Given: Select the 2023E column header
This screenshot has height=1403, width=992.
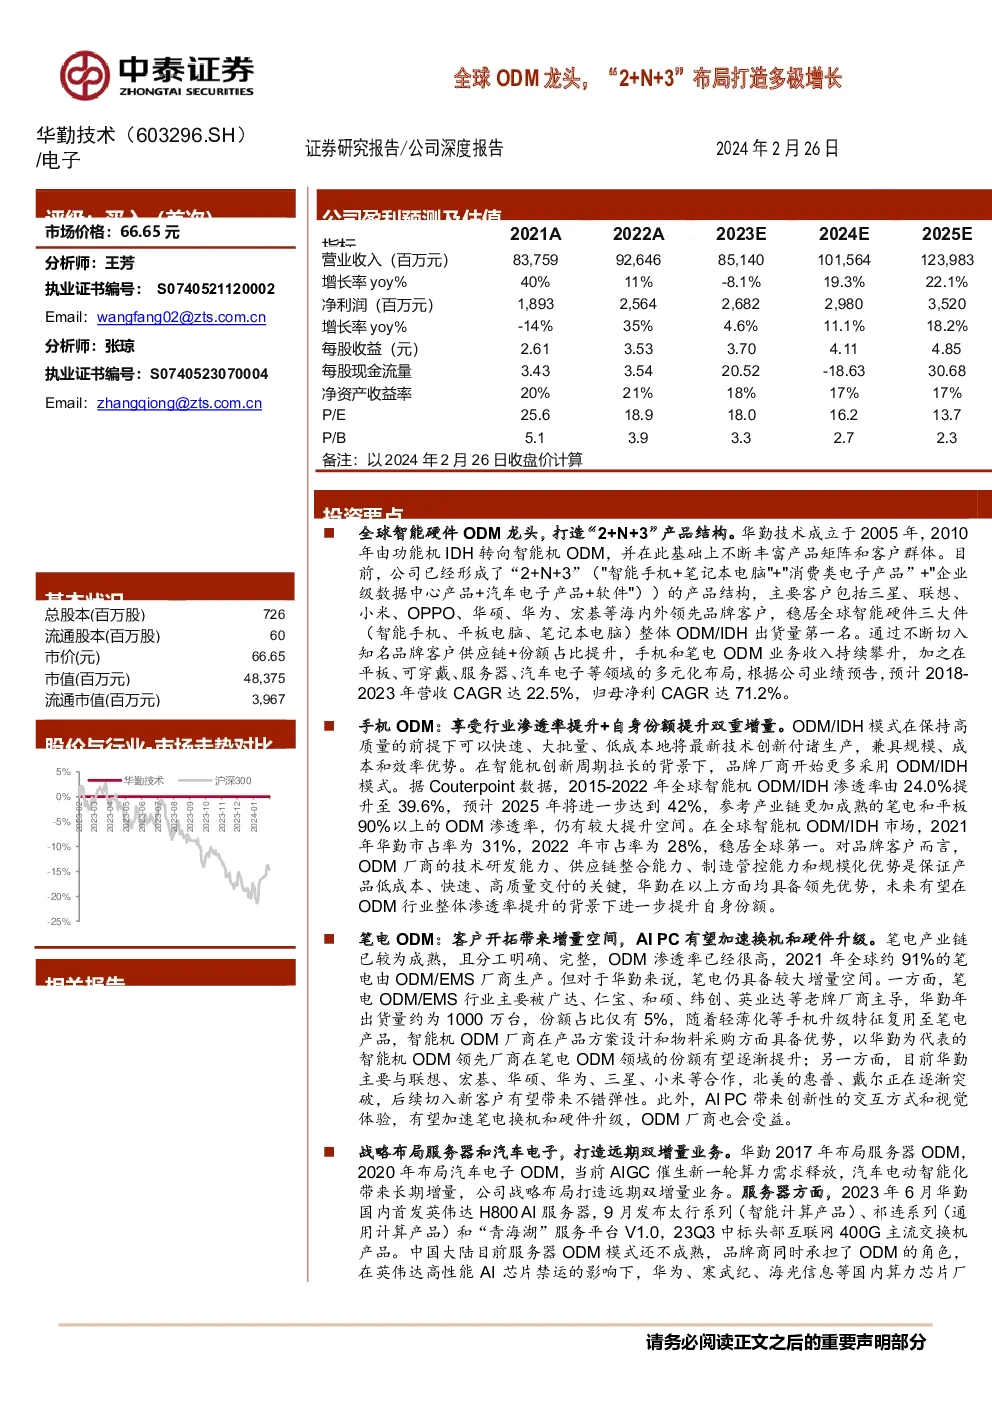Looking at the screenshot, I should pyautogui.click(x=741, y=234).
